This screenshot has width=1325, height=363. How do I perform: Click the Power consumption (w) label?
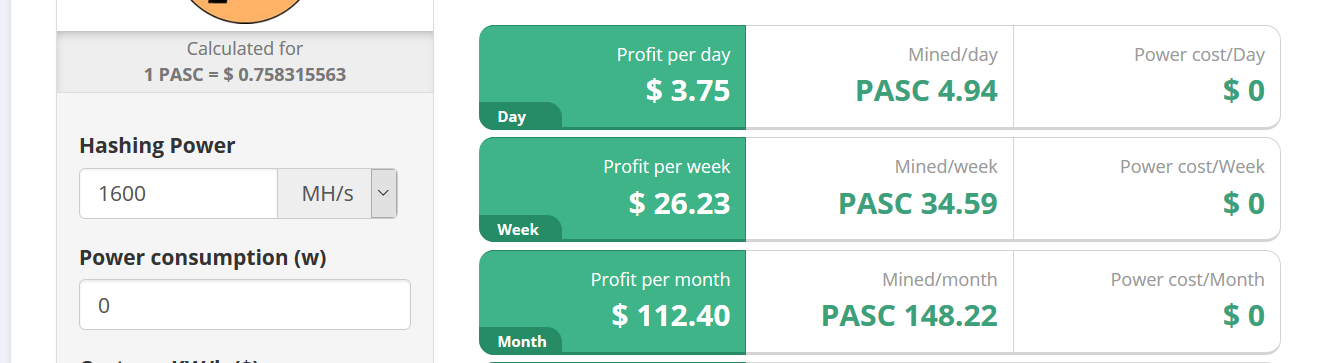(203, 258)
